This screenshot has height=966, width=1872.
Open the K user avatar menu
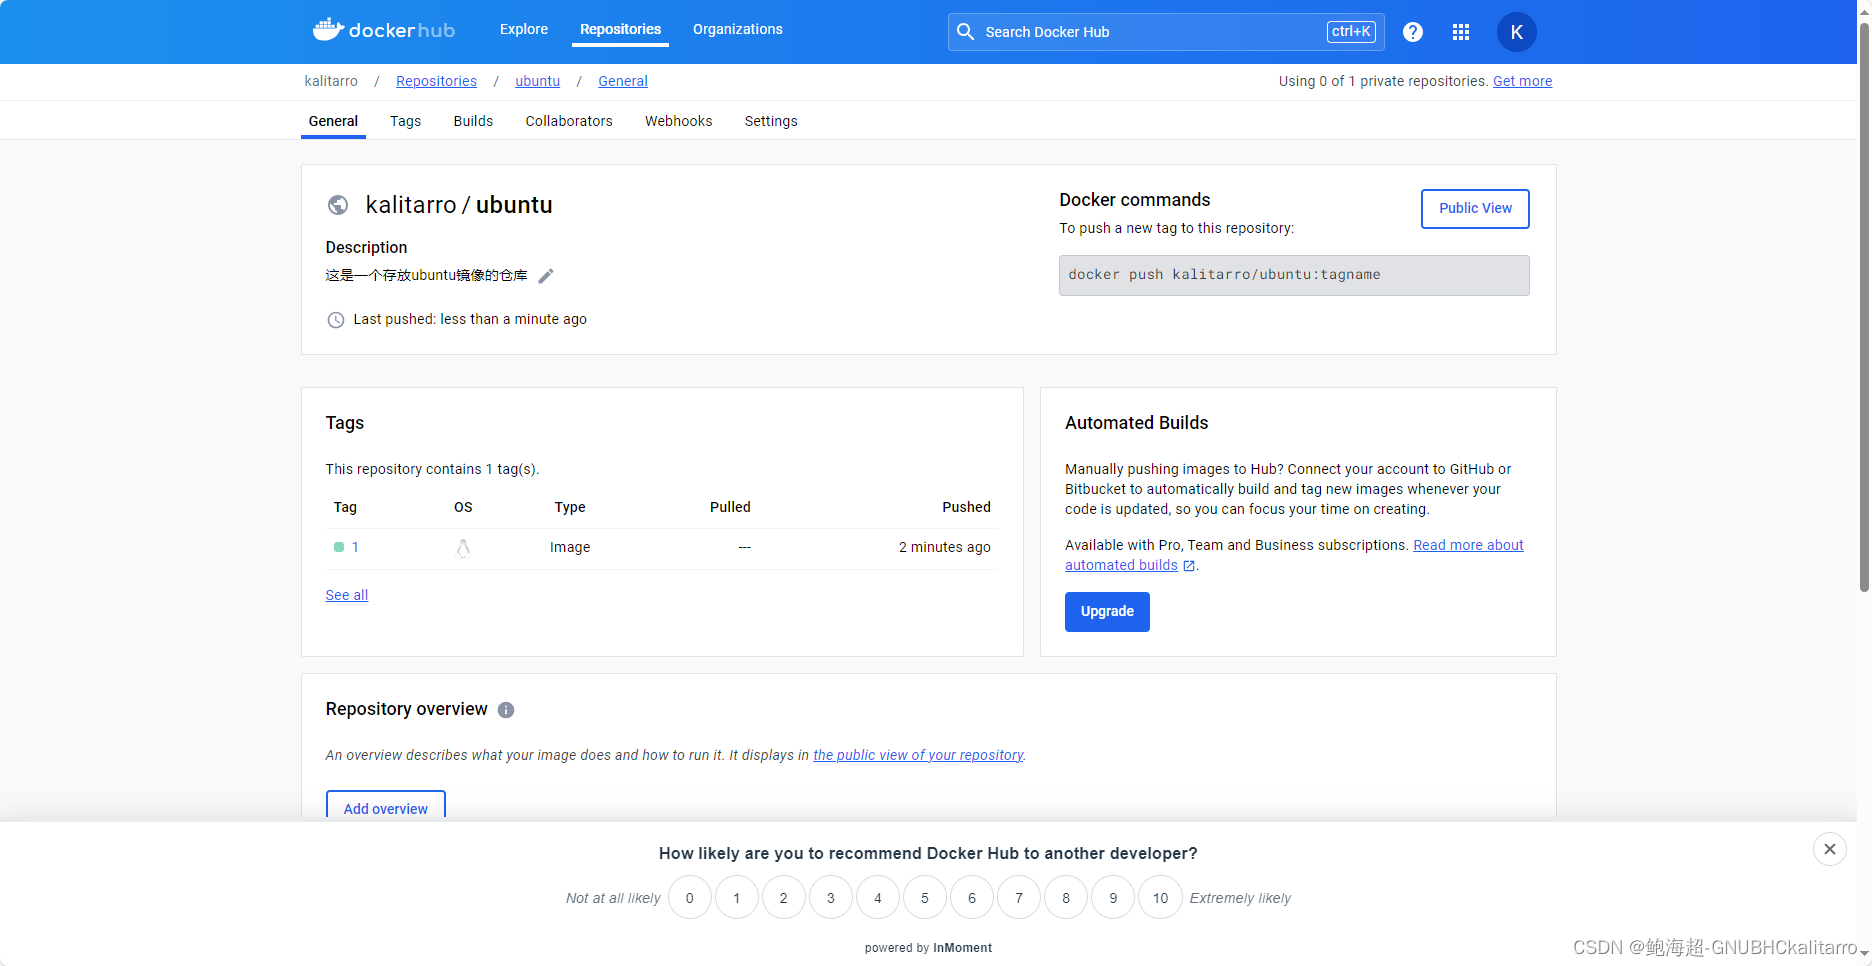1517,32
